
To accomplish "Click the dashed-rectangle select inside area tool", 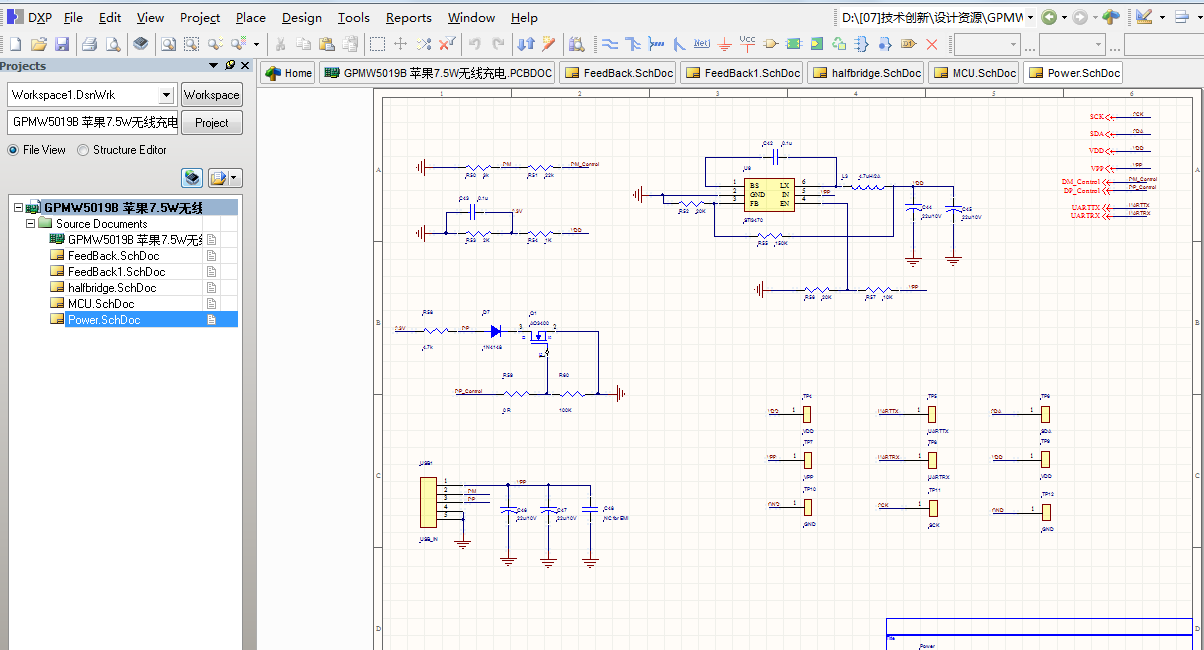I will (x=377, y=44).
